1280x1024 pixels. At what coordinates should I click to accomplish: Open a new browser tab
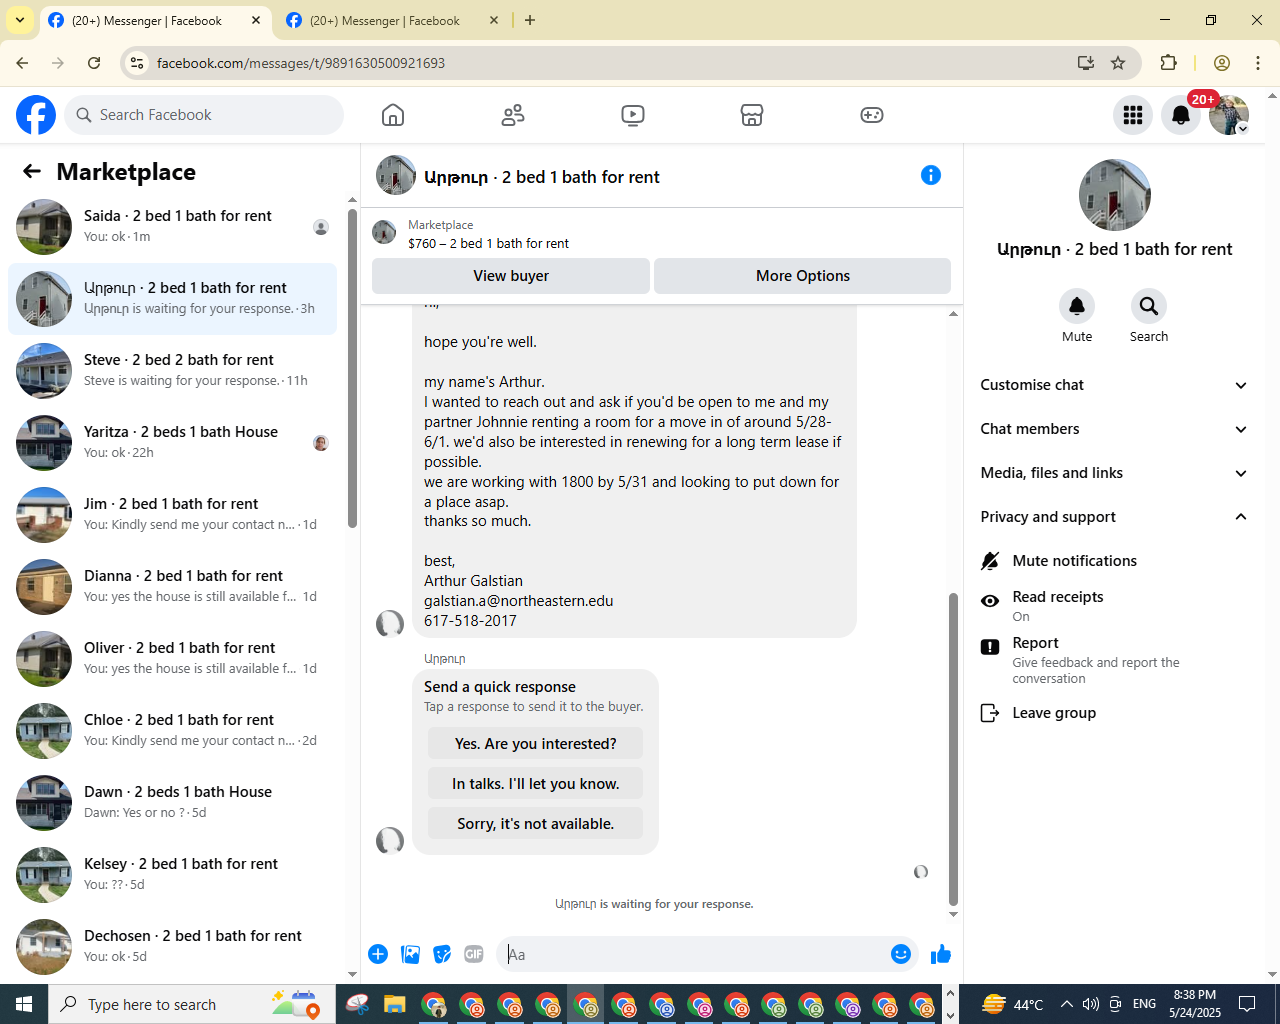pos(530,20)
